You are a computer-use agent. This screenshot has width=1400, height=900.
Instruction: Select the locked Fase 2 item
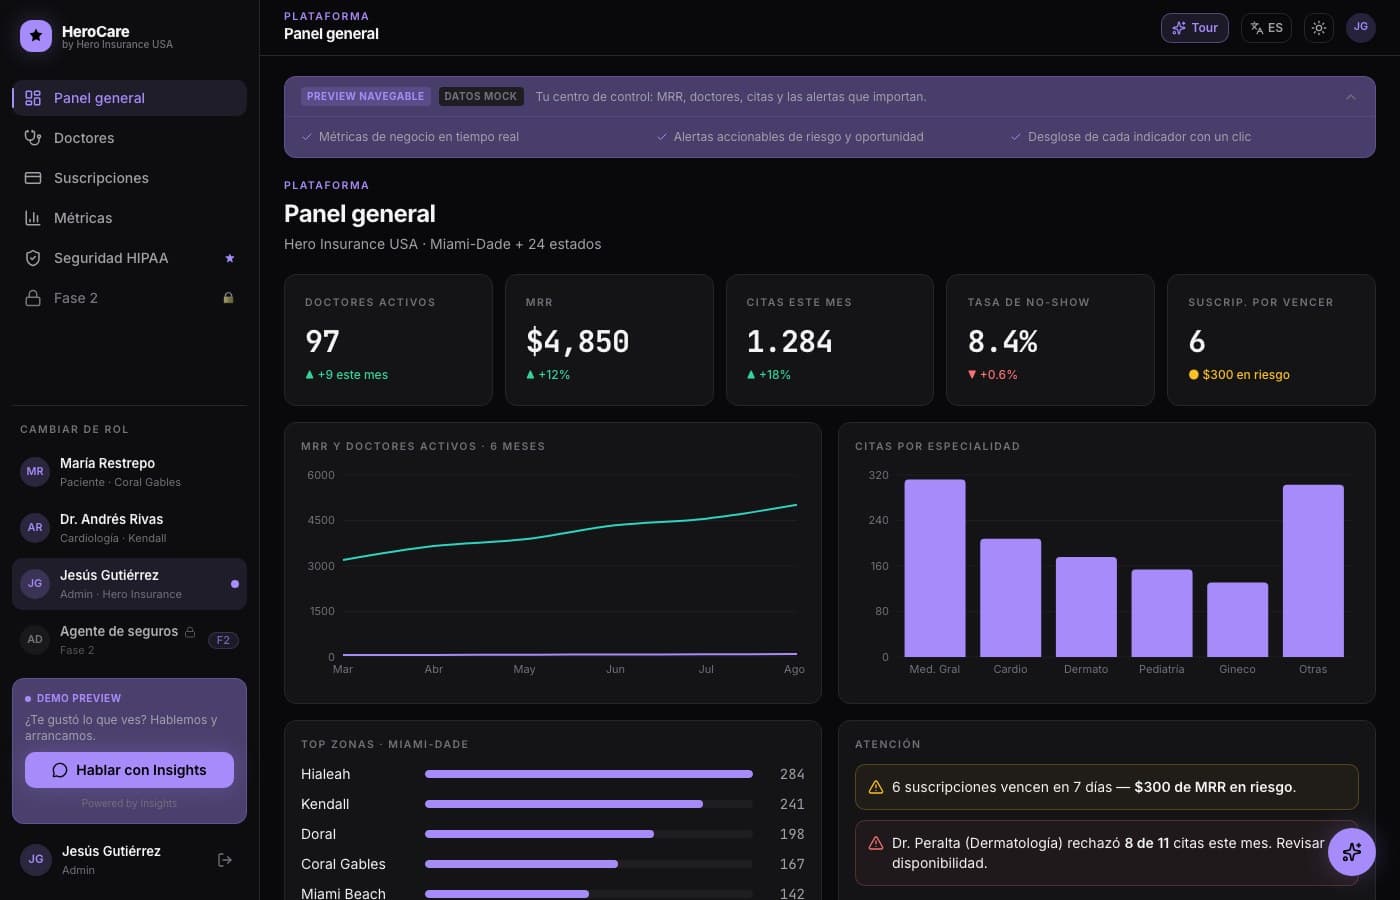pyautogui.click(x=129, y=298)
